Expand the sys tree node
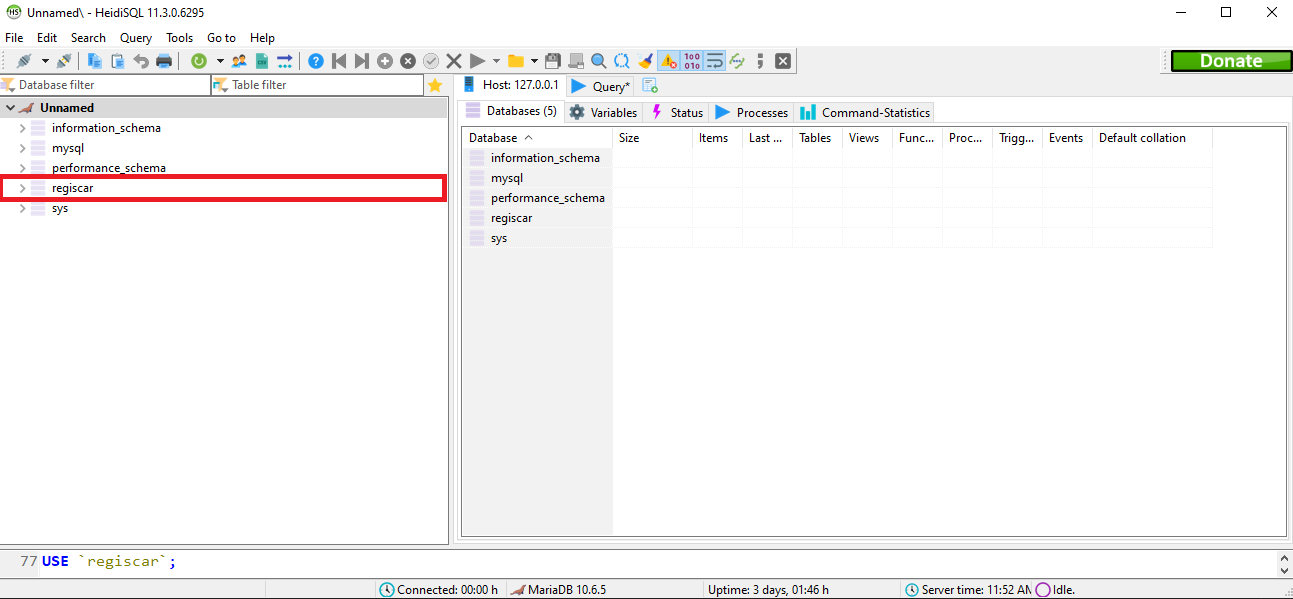1293x599 pixels. pyautogui.click(x=22, y=208)
